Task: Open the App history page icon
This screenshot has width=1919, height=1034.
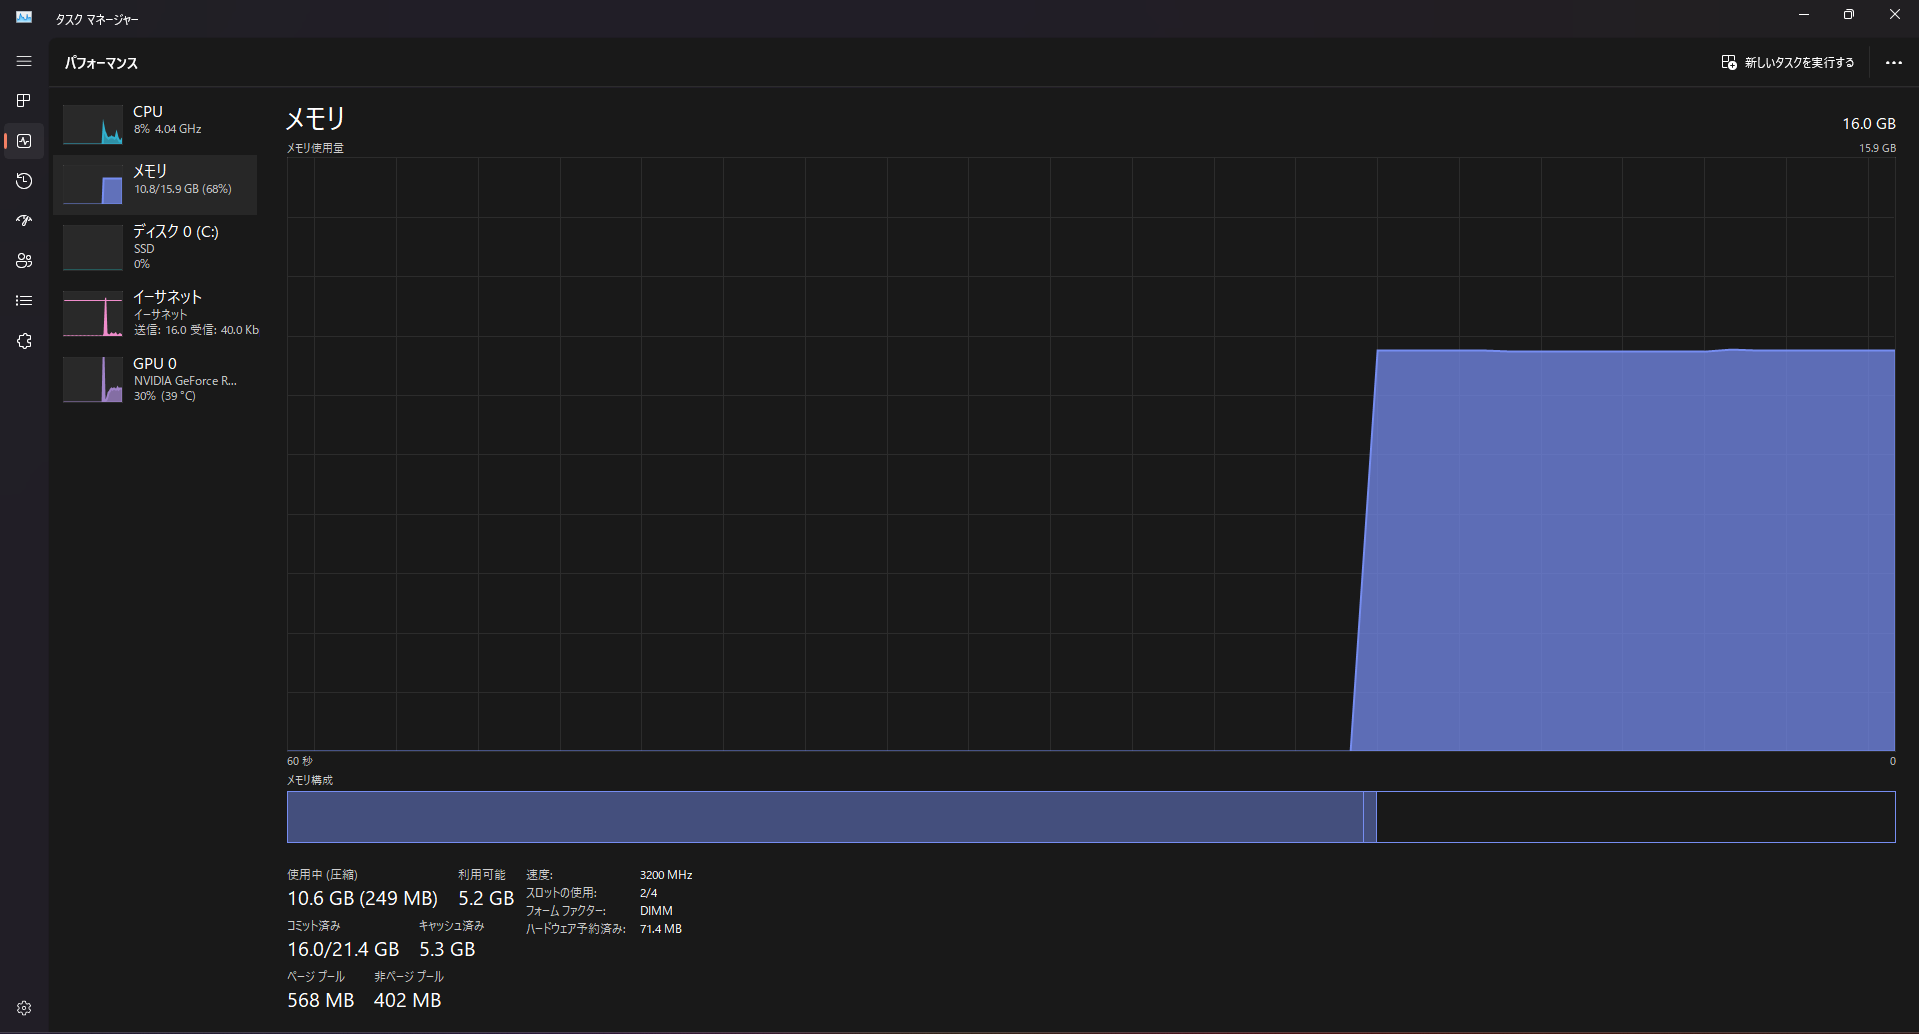Action: tap(24, 181)
